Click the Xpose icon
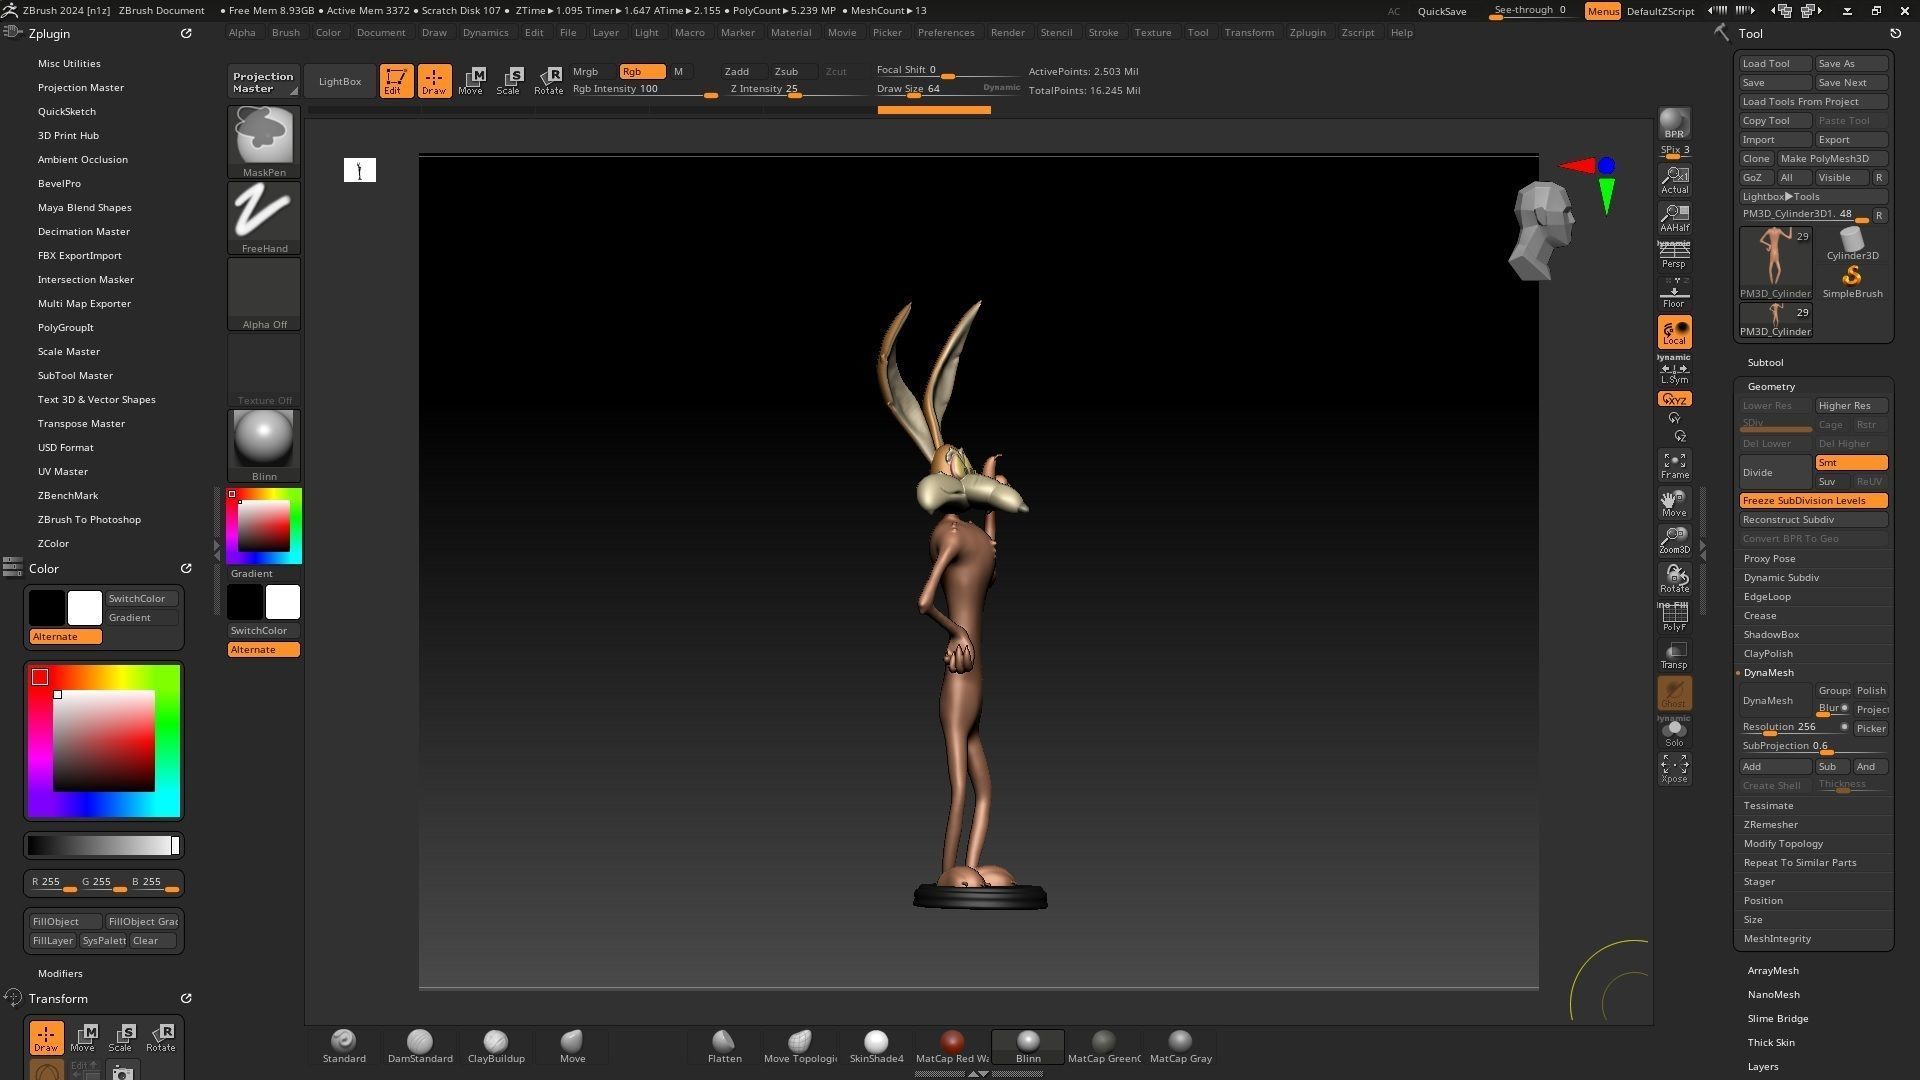Image resolution: width=1920 pixels, height=1080 pixels. click(x=1674, y=769)
